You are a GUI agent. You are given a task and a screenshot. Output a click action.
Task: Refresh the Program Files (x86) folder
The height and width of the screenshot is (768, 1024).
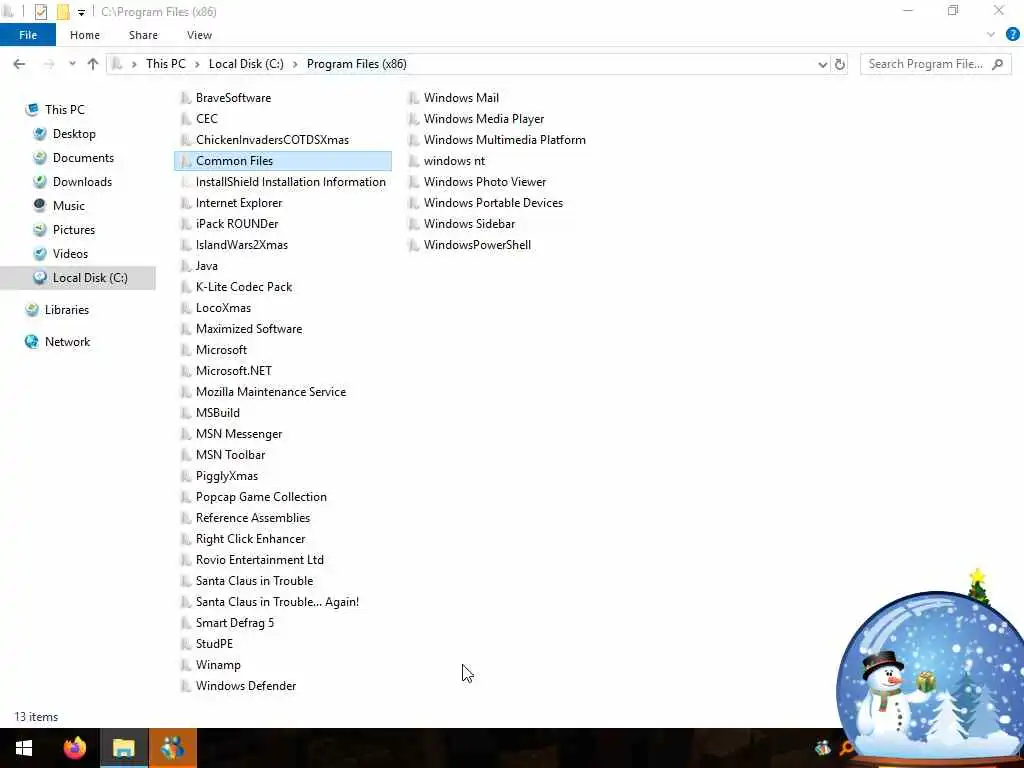pos(840,64)
